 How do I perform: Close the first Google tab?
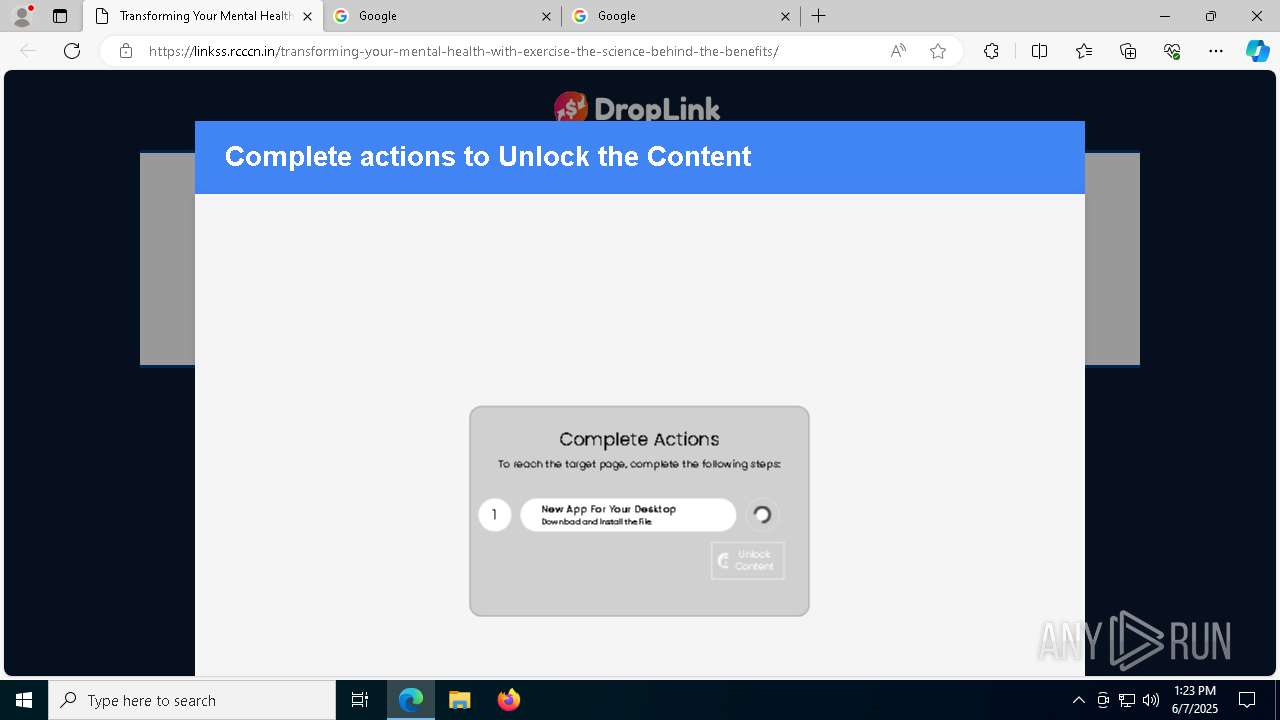546,16
